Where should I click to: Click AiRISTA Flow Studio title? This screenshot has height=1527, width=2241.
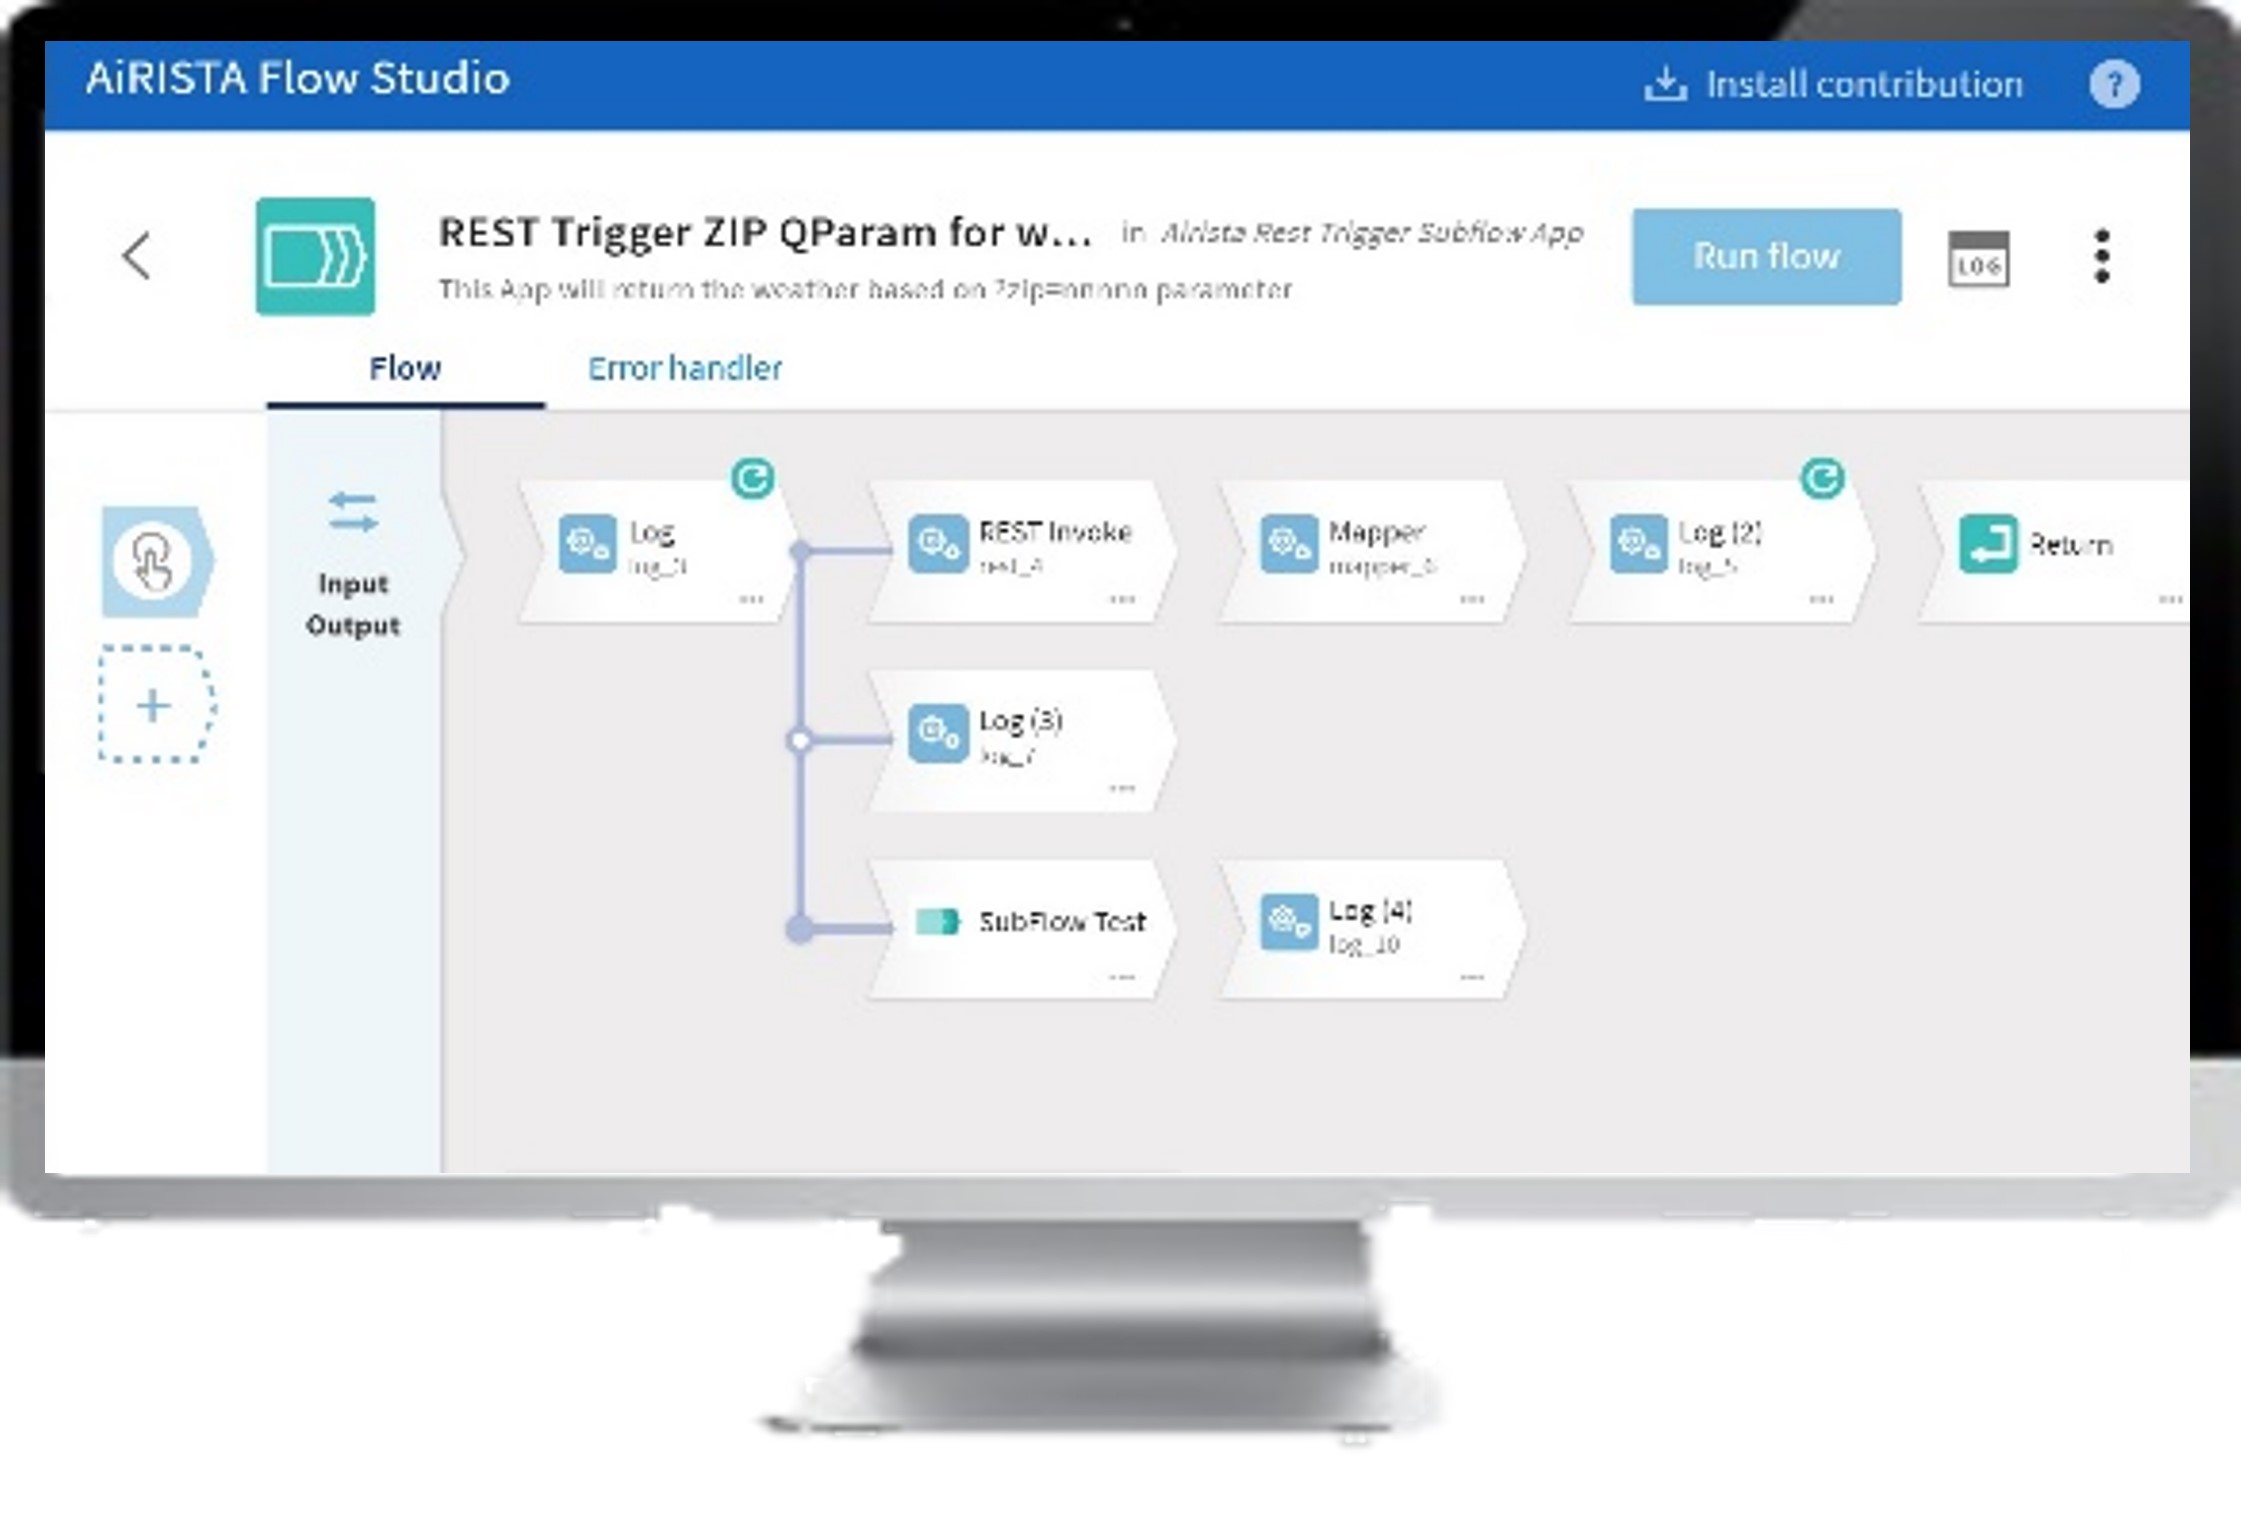(x=298, y=78)
